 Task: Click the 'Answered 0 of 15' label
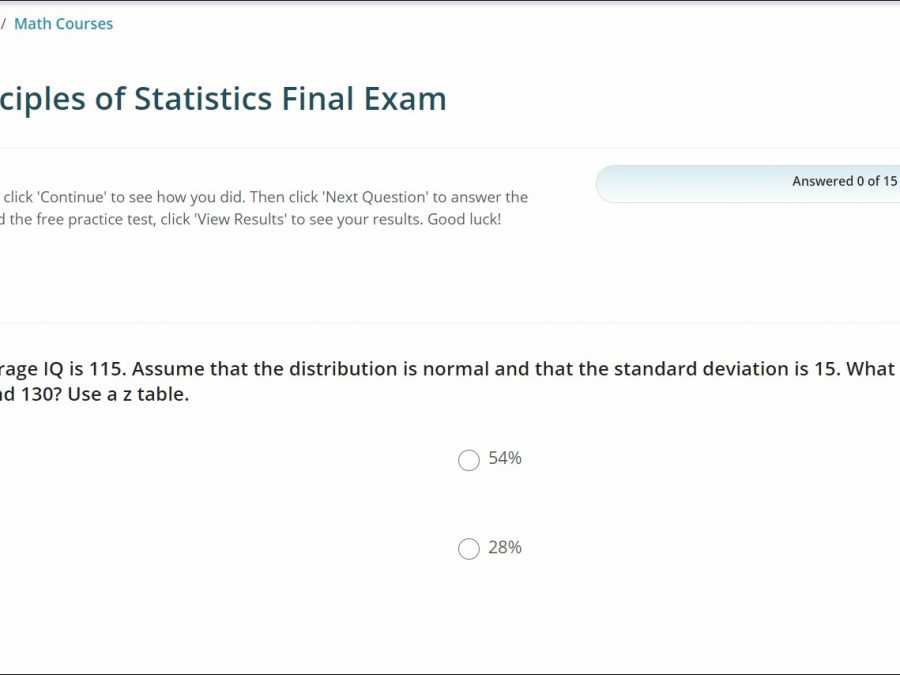[x=844, y=181]
